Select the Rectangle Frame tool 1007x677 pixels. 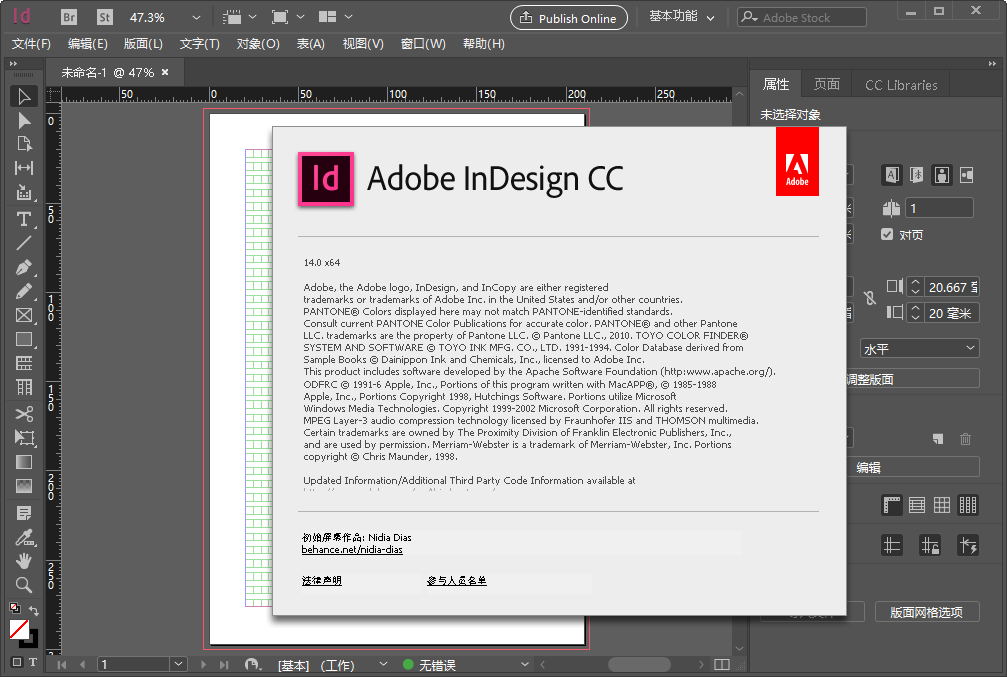[25, 315]
